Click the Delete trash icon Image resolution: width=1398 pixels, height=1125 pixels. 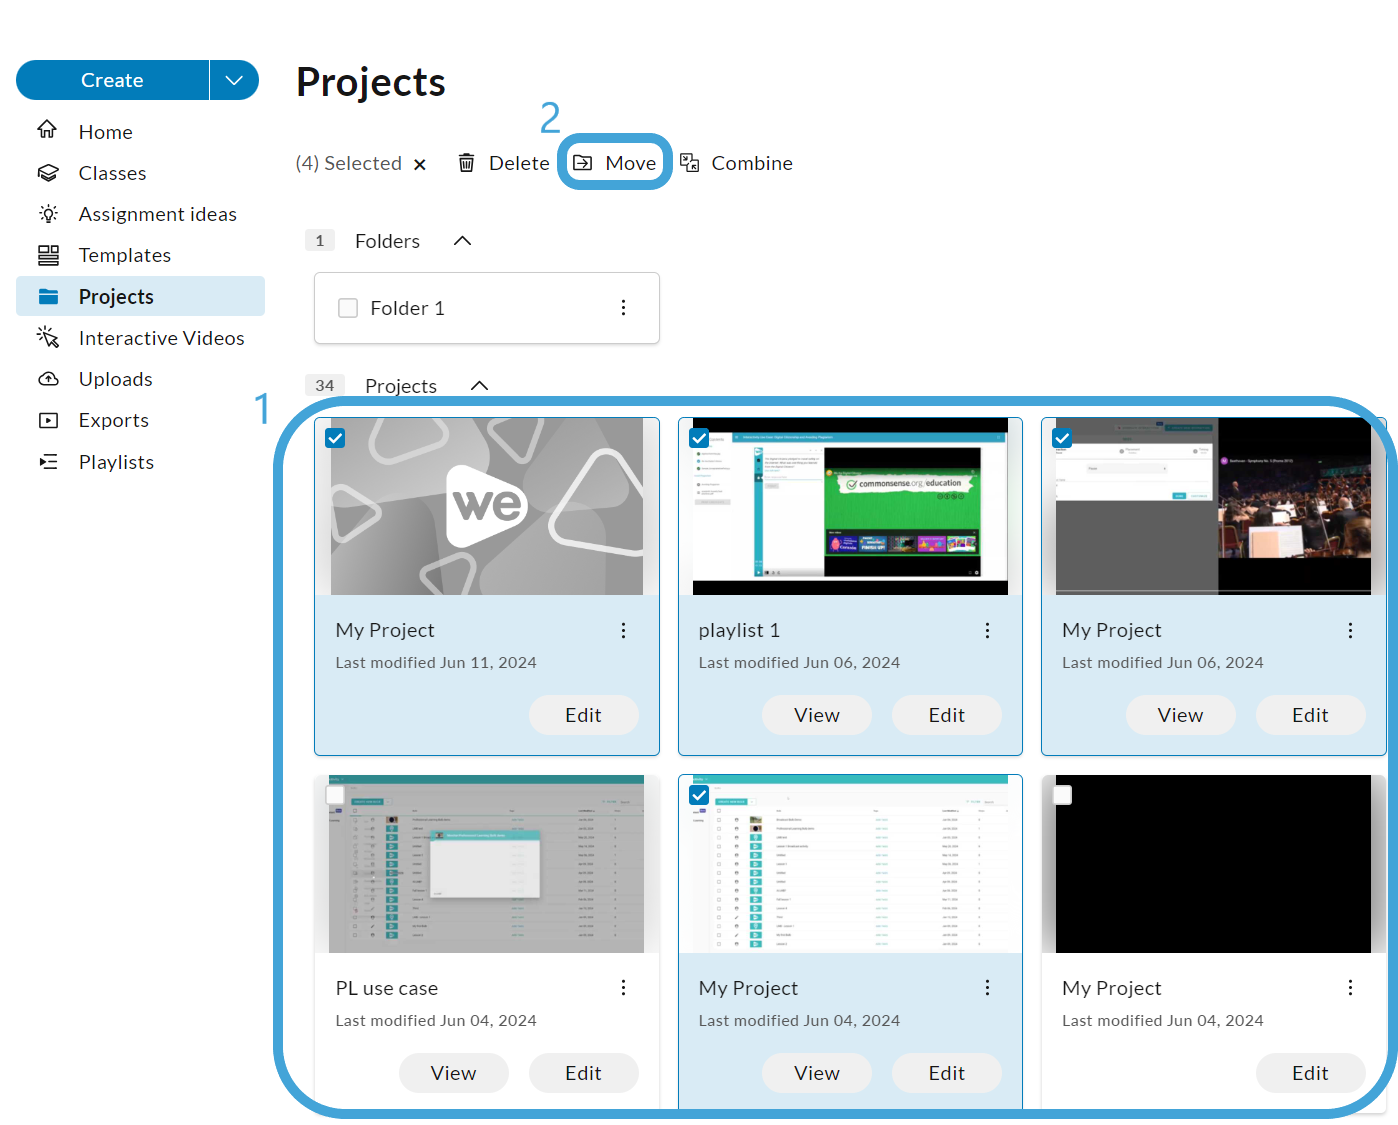(x=466, y=163)
